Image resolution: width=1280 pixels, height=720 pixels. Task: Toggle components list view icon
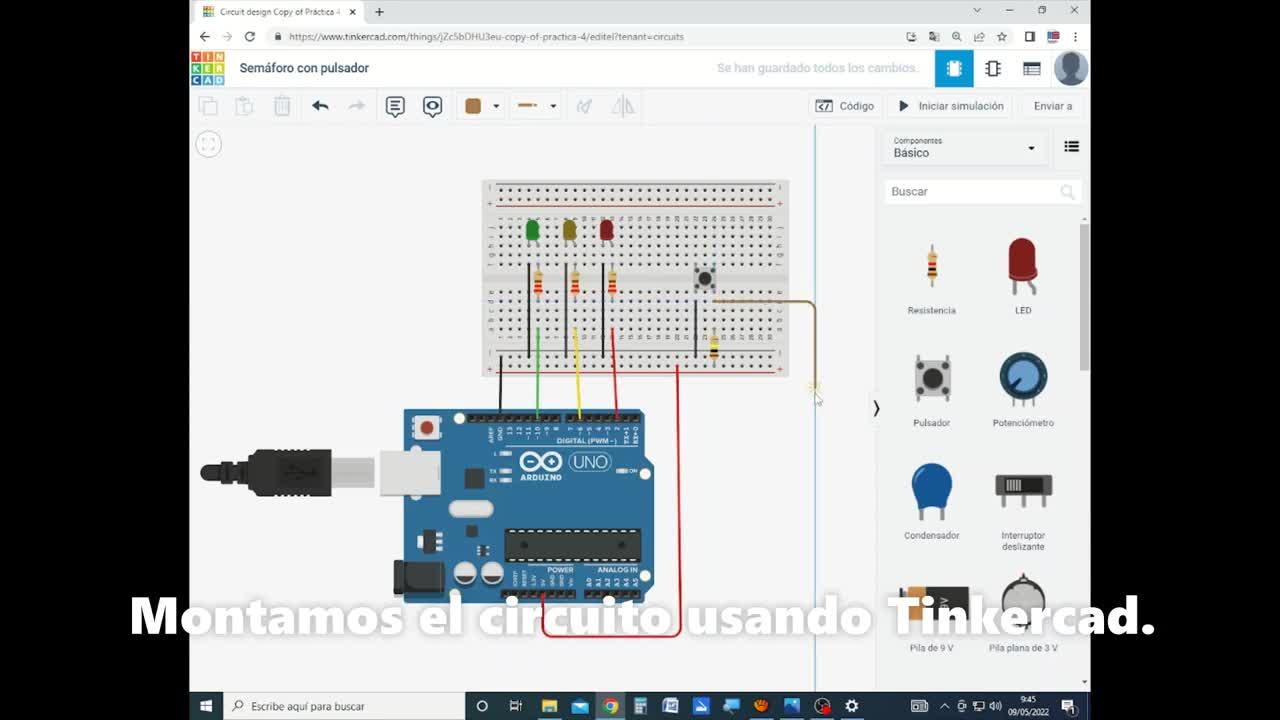[x=1072, y=147]
